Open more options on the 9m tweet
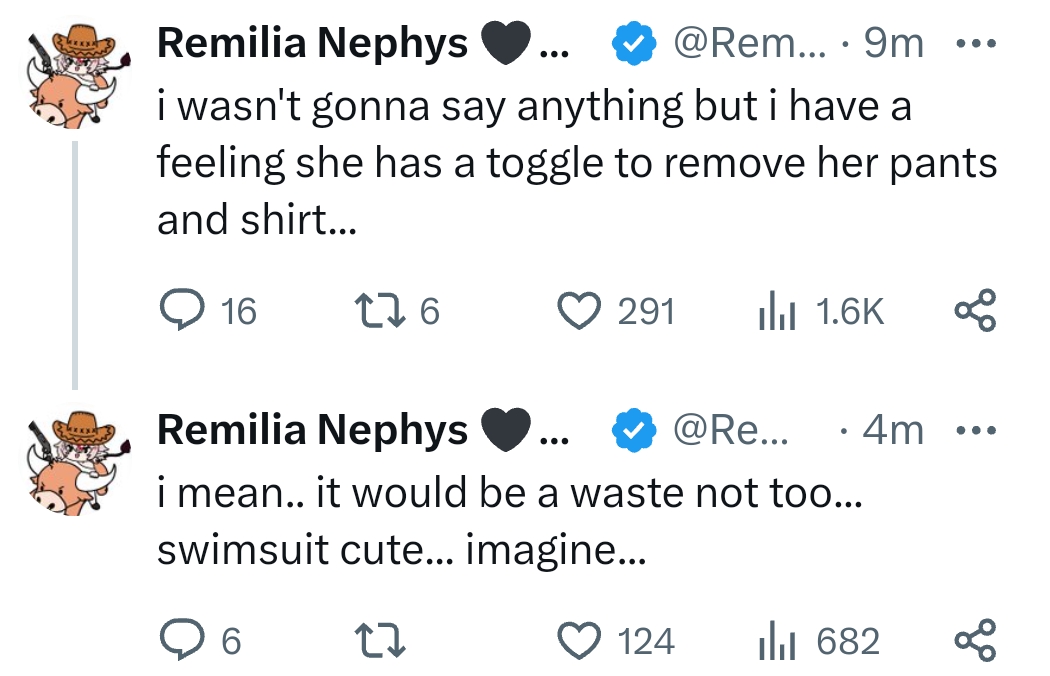Screen dimensions: 1050x676 (975, 44)
